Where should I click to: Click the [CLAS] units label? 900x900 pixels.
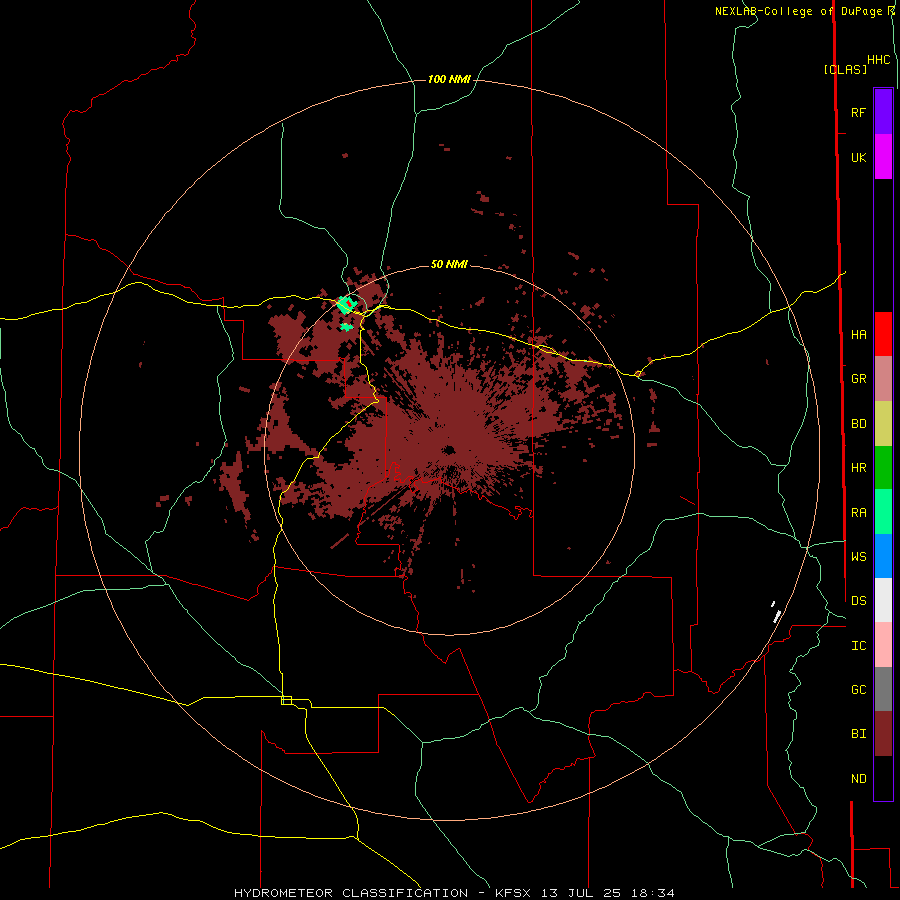(845, 69)
